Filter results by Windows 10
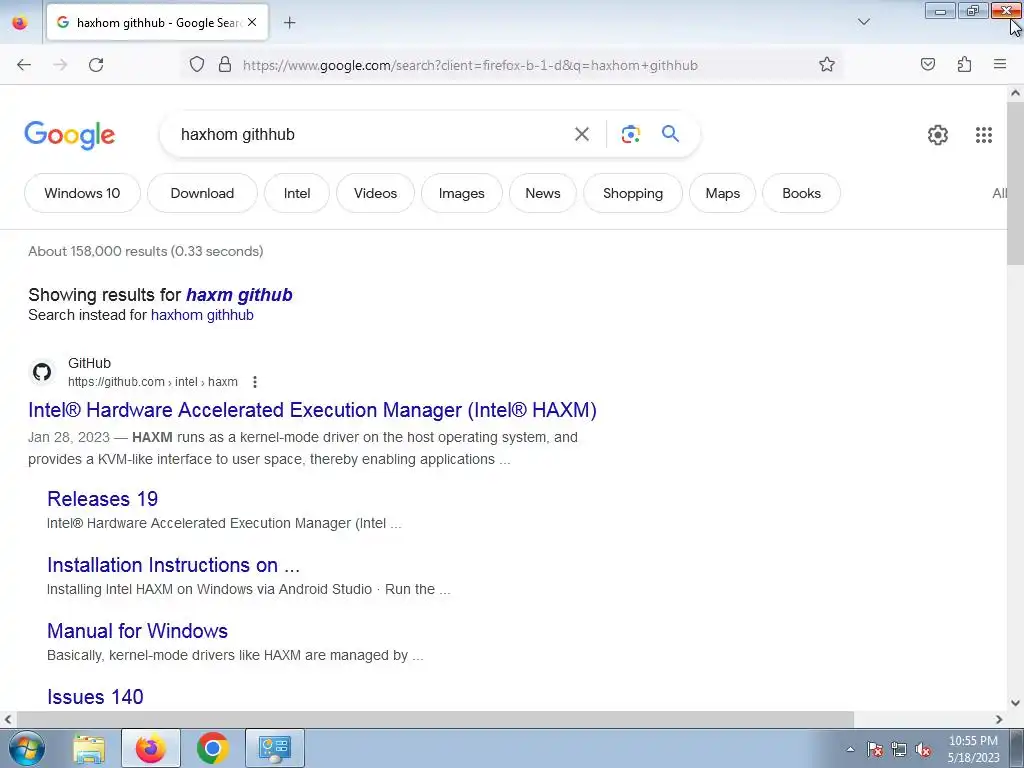 pyautogui.click(x=82, y=193)
